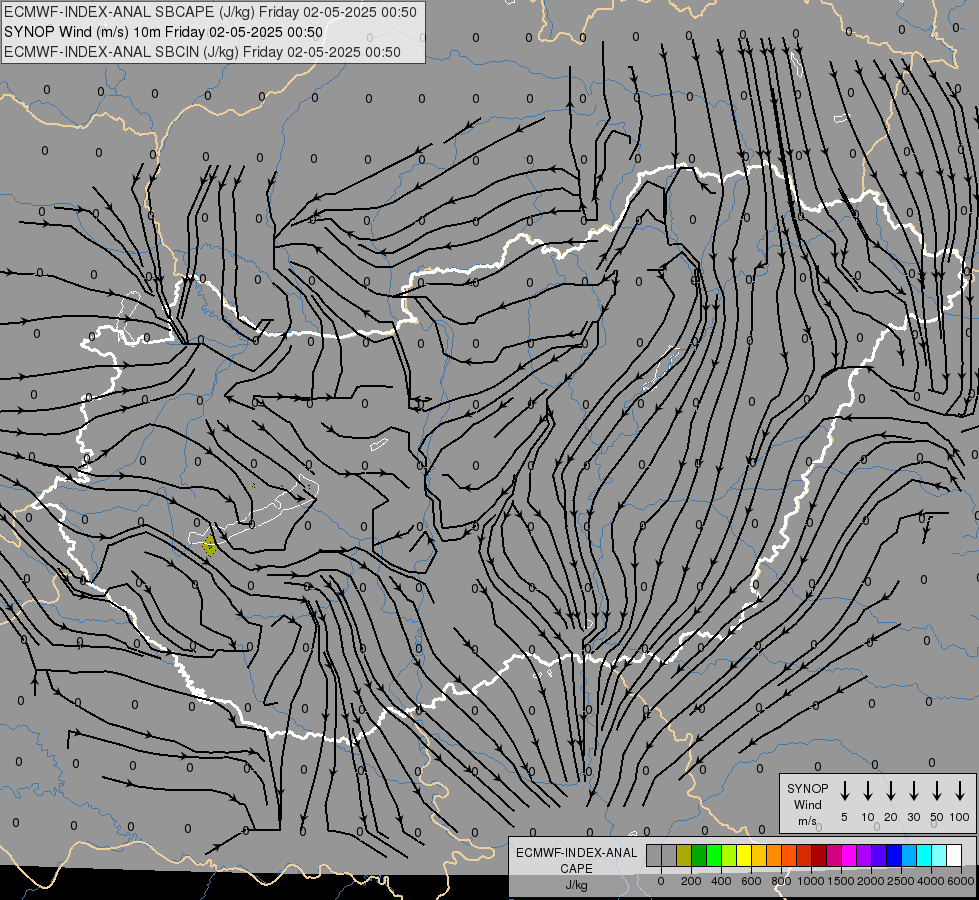Viewport: 979px width, 900px height.
Task: Click the yellow-green CAPE diamond on map
Action: click(x=210, y=545)
